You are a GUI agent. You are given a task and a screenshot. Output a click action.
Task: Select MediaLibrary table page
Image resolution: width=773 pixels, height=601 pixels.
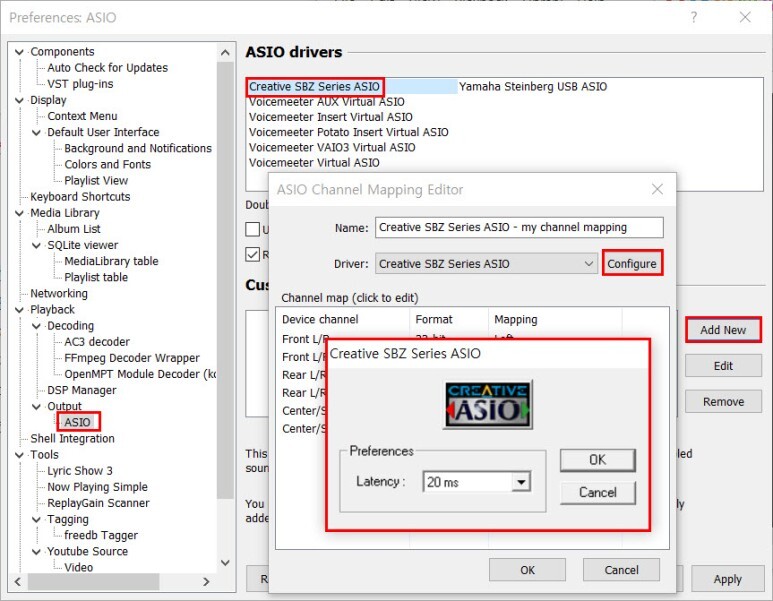[x=111, y=261]
